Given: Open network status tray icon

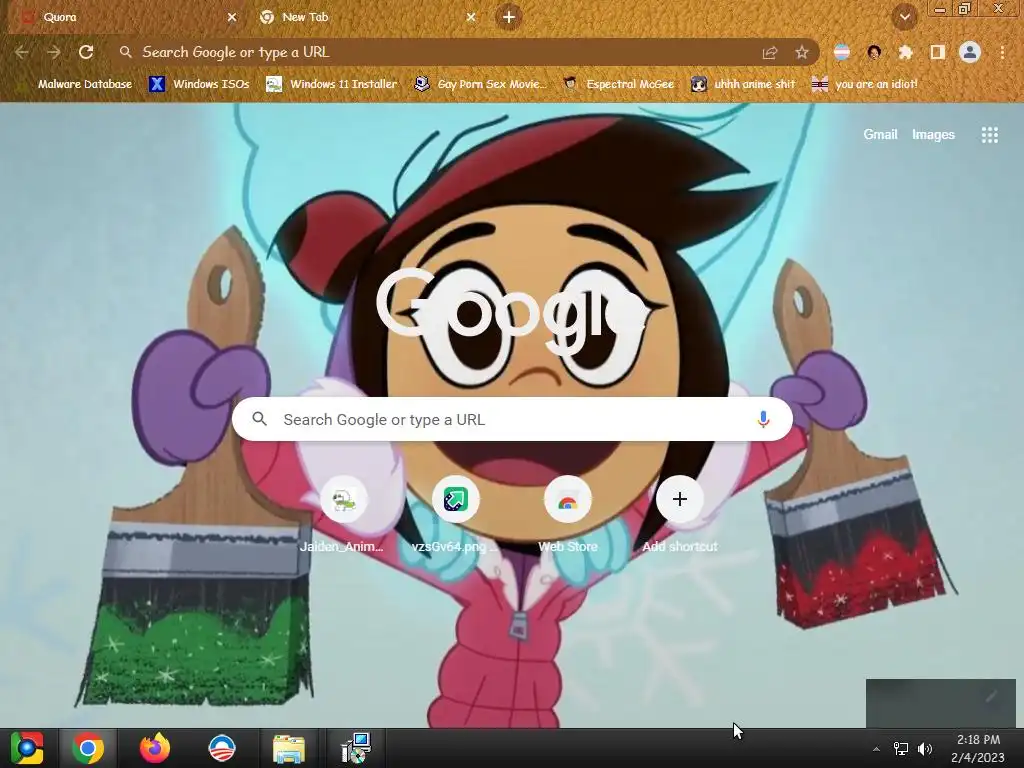Looking at the screenshot, I should [x=901, y=749].
